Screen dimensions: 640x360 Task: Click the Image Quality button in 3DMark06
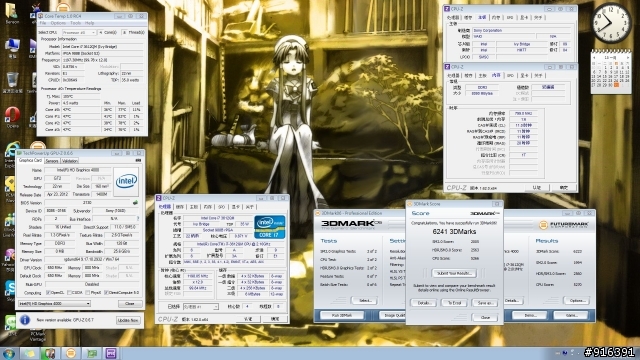click(x=392, y=315)
